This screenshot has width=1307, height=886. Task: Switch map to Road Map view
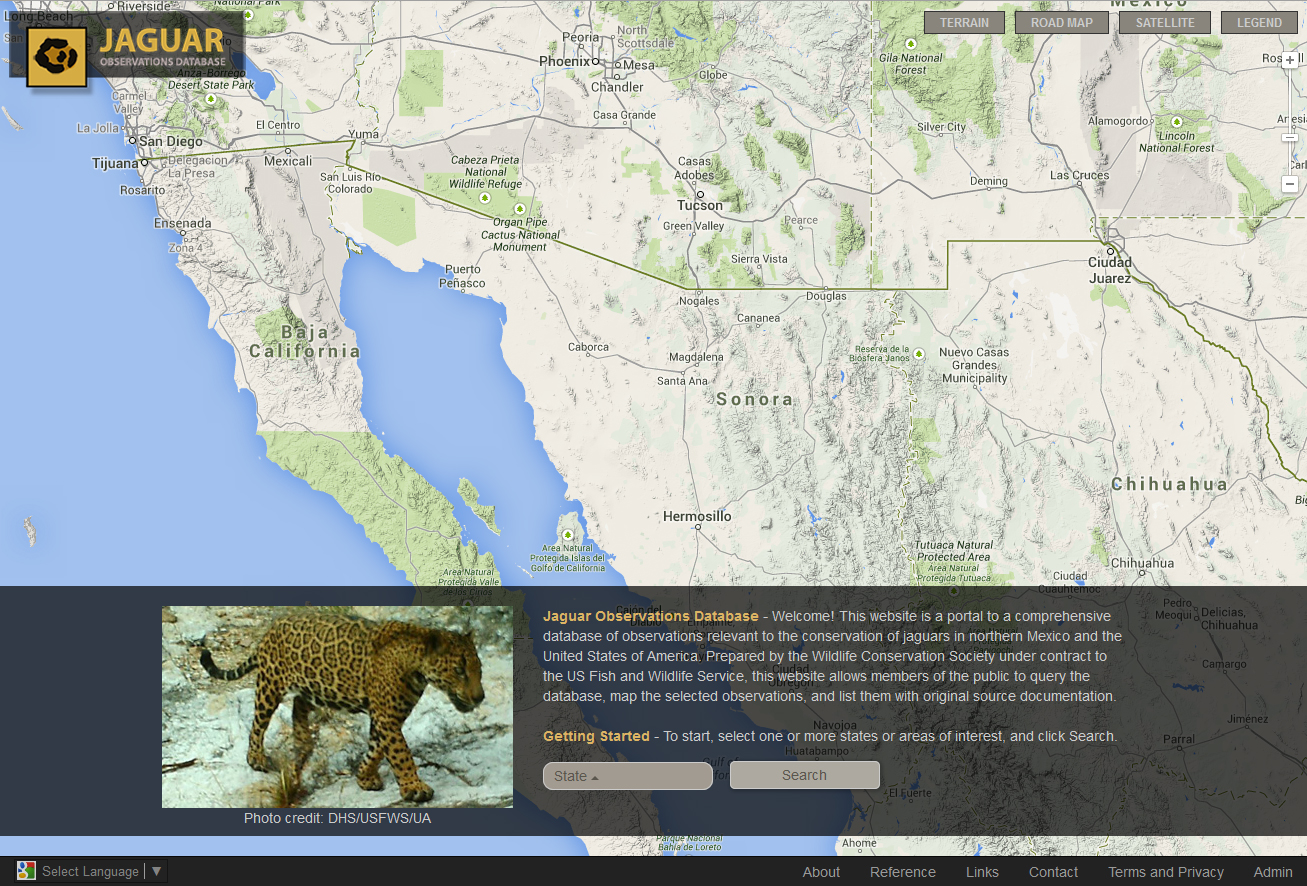click(1062, 22)
